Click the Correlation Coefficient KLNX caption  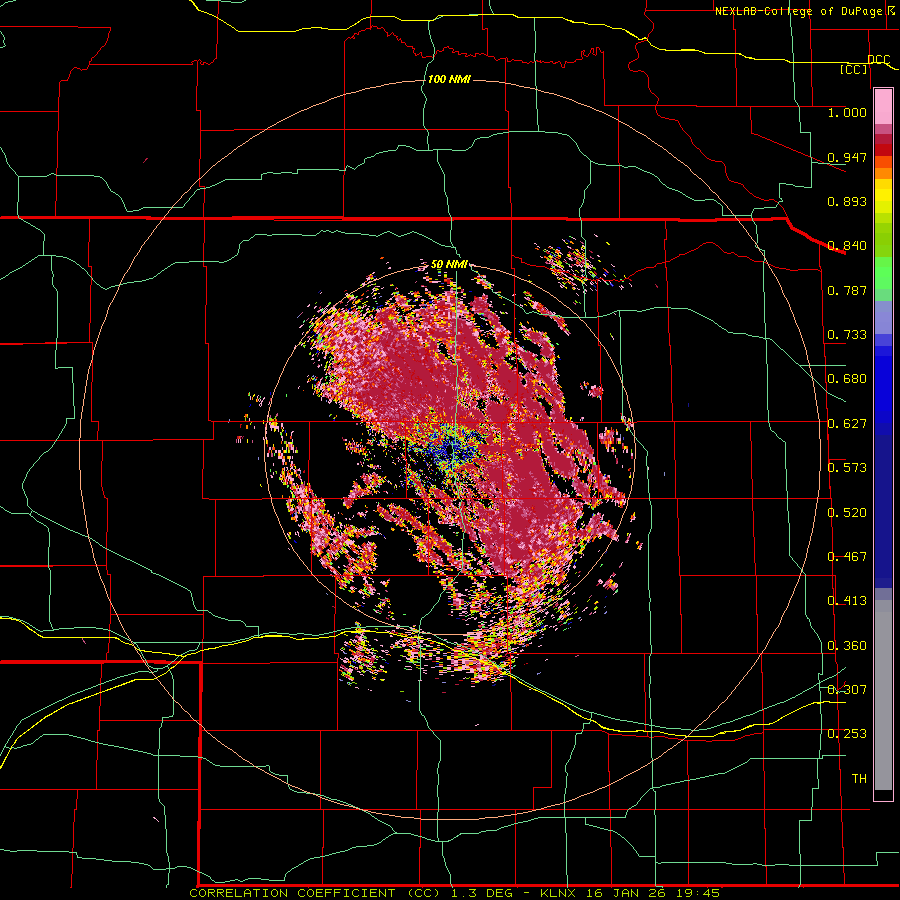coord(454,893)
